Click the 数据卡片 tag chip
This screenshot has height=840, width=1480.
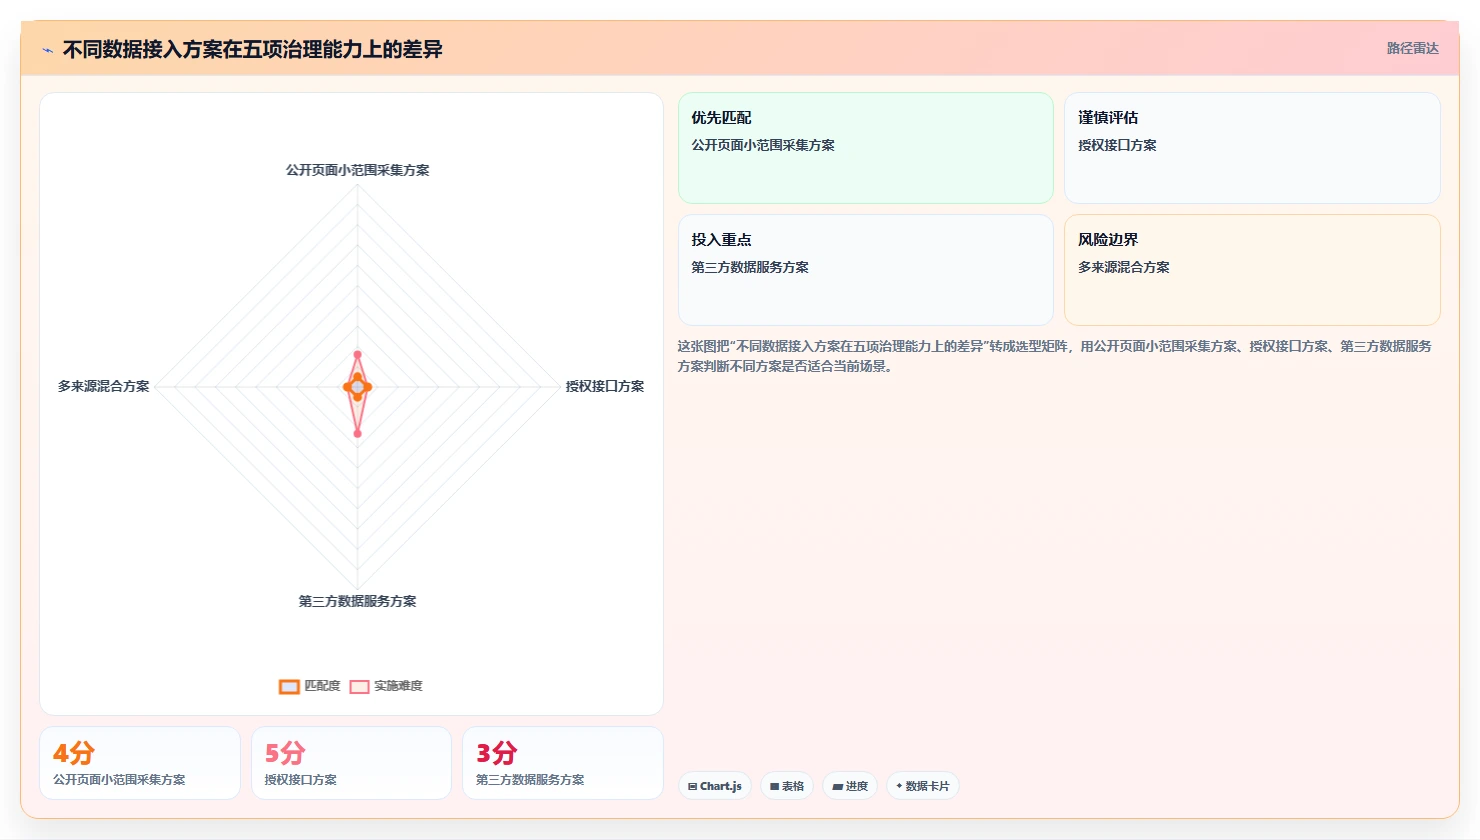[923, 786]
